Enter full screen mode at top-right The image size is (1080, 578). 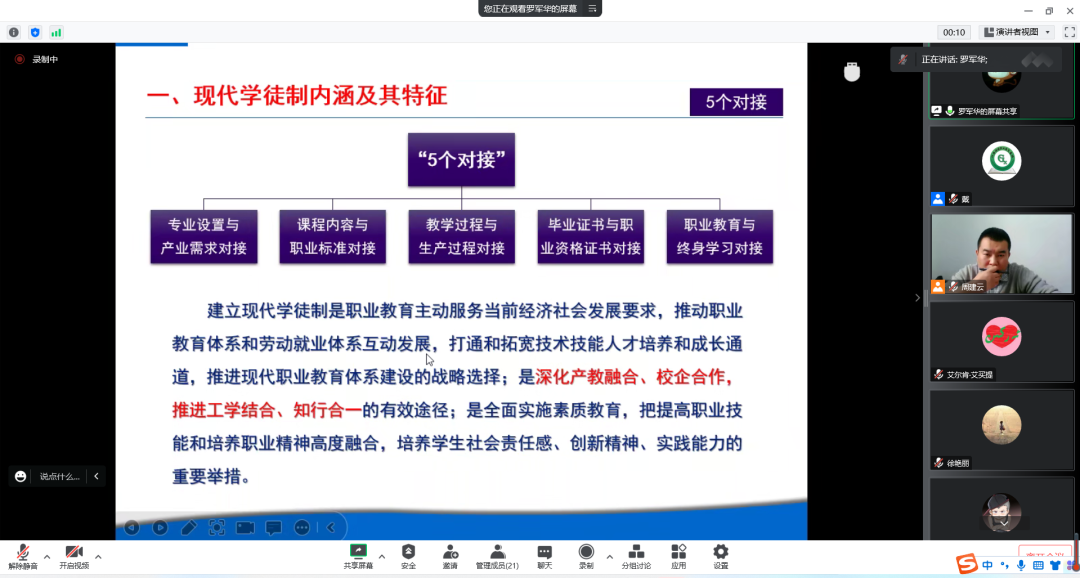1069,32
